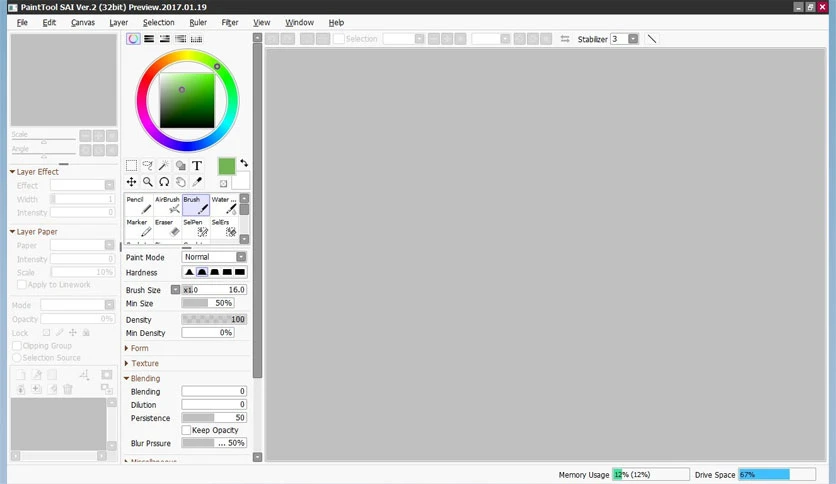Click the Density slider bar
This screenshot has height=484, width=836.
point(214,319)
